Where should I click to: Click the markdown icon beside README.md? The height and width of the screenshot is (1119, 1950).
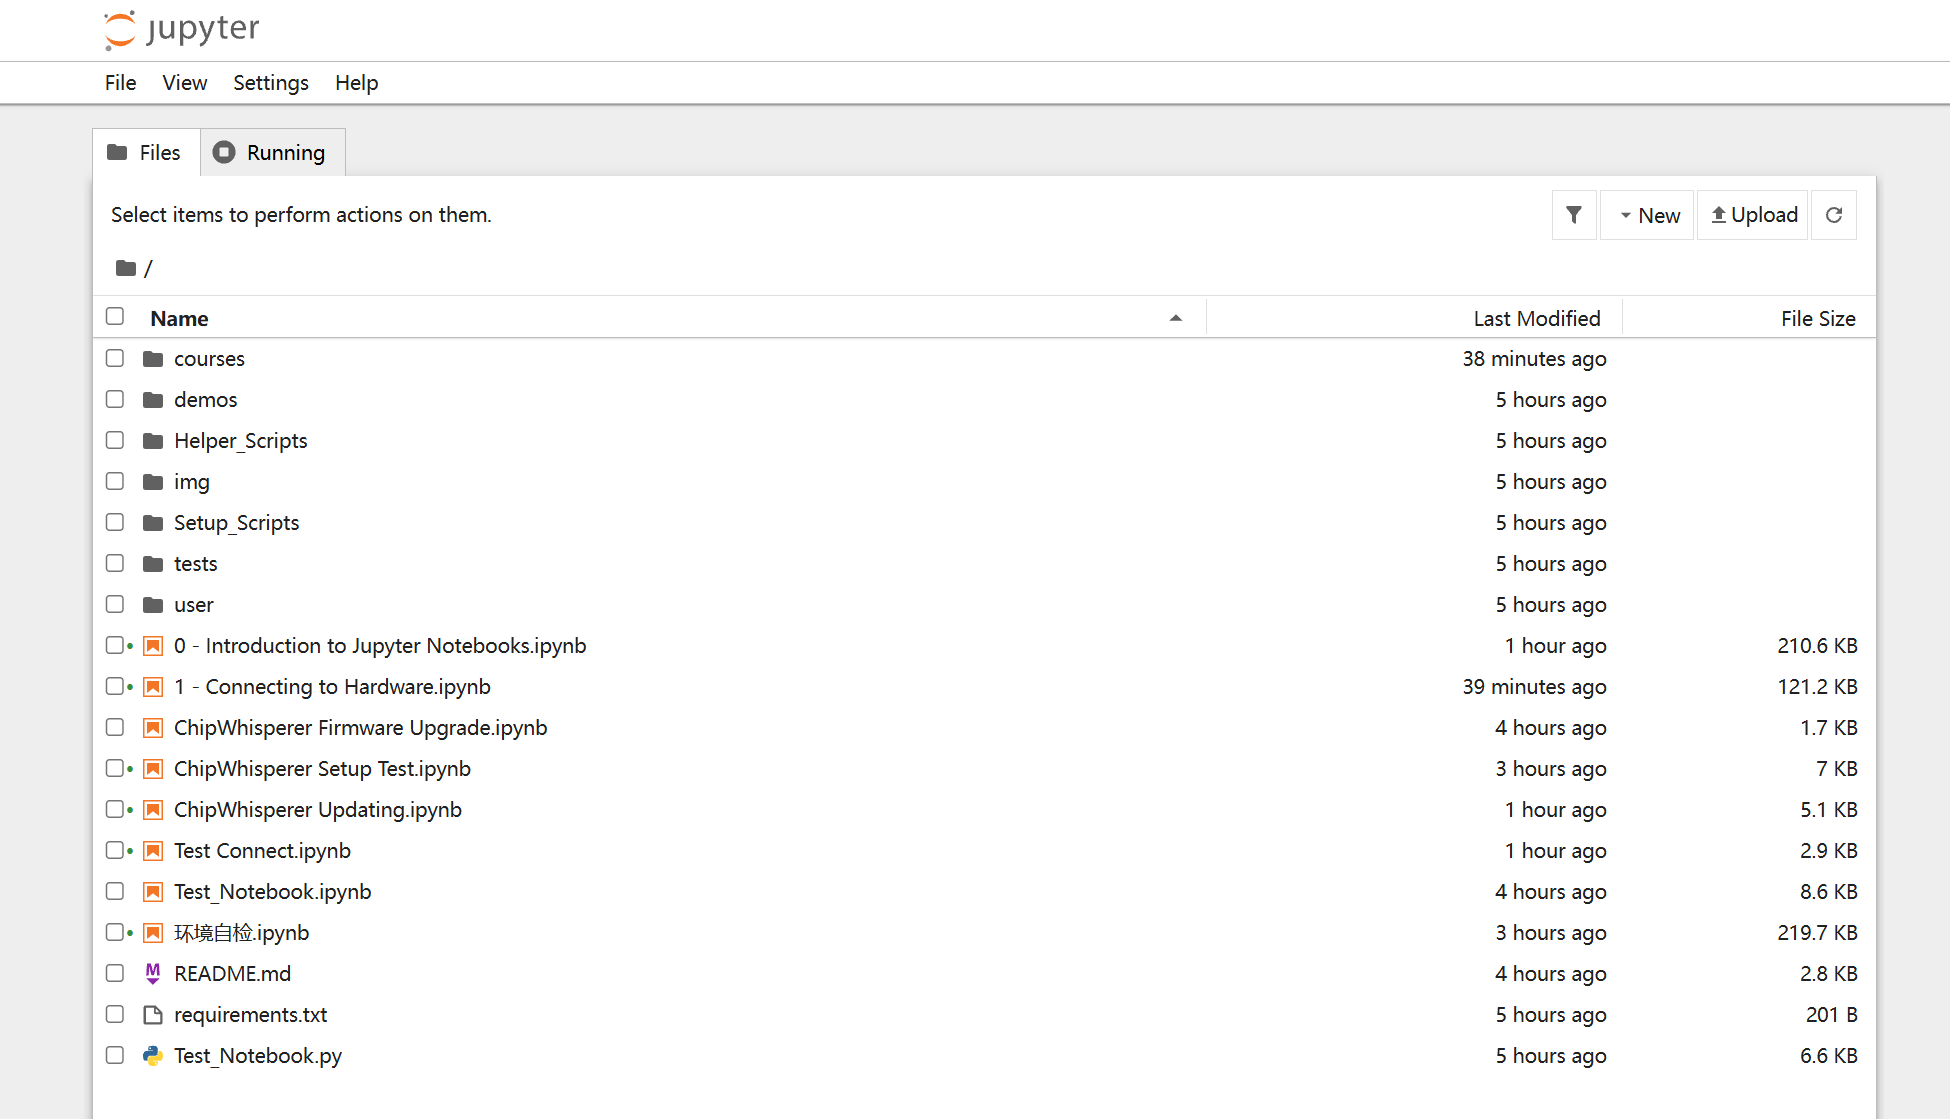(153, 974)
